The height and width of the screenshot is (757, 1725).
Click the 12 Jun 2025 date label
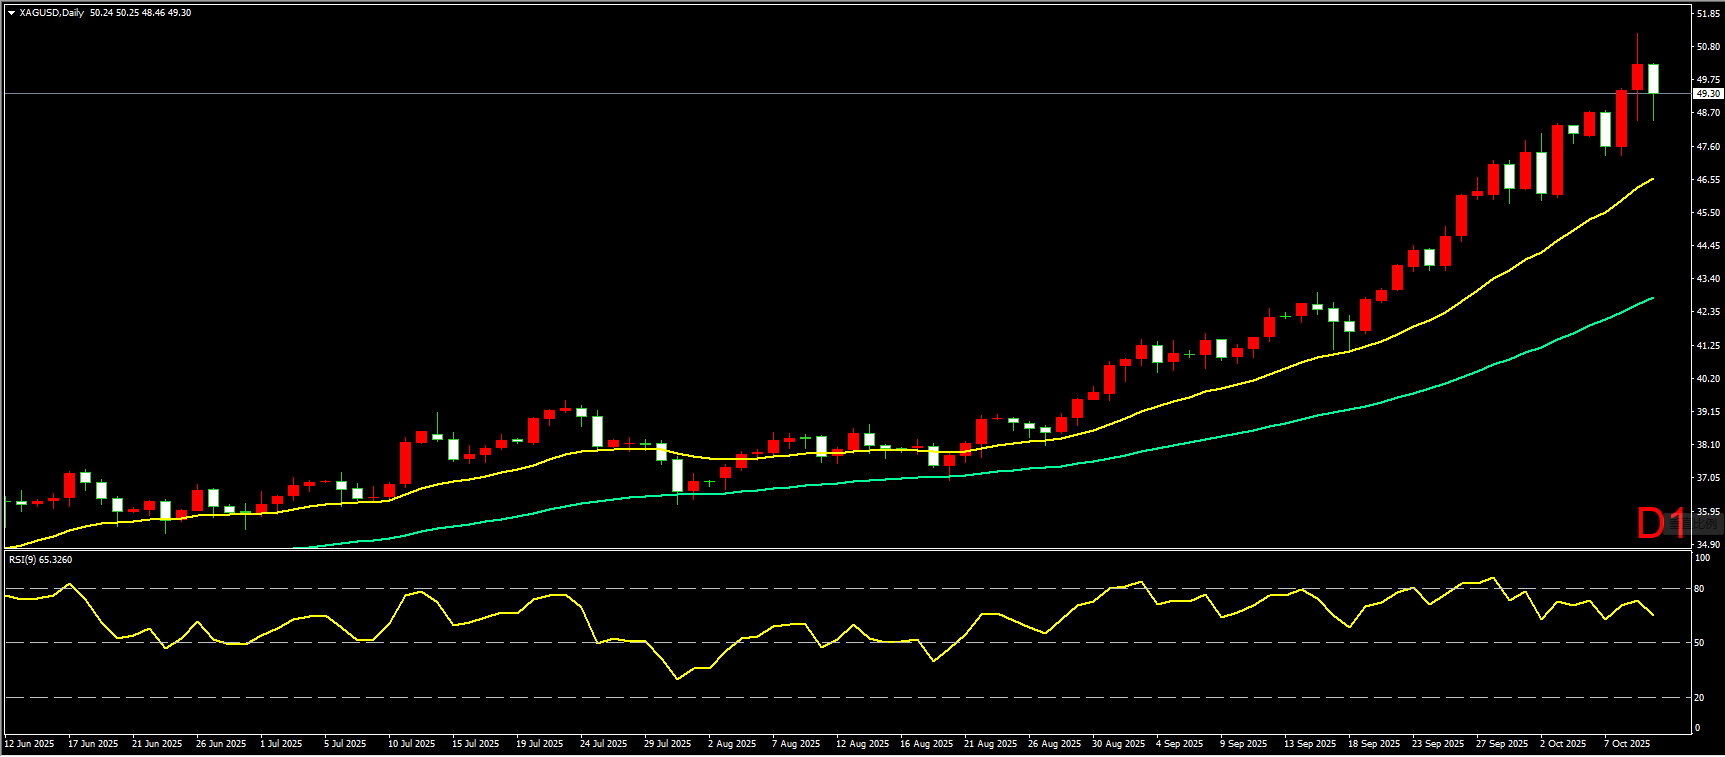coord(30,744)
